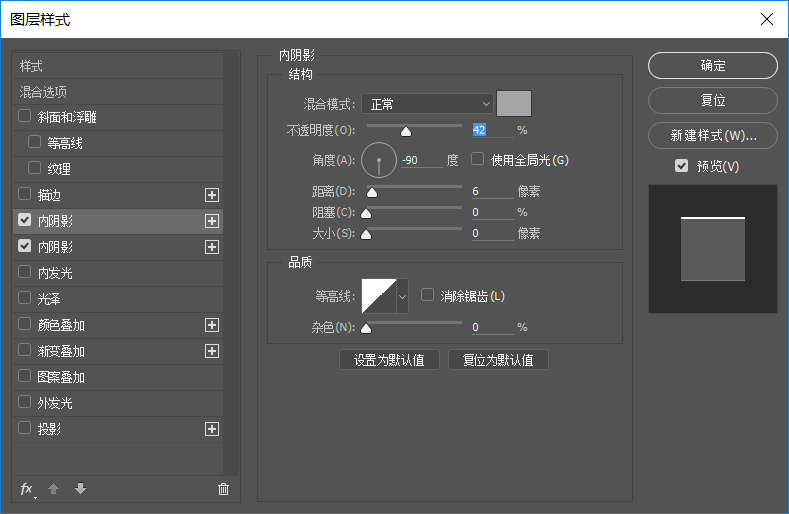Click the 设置为默认值 button
The image size is (789, 514).
(x=389, y=360)
